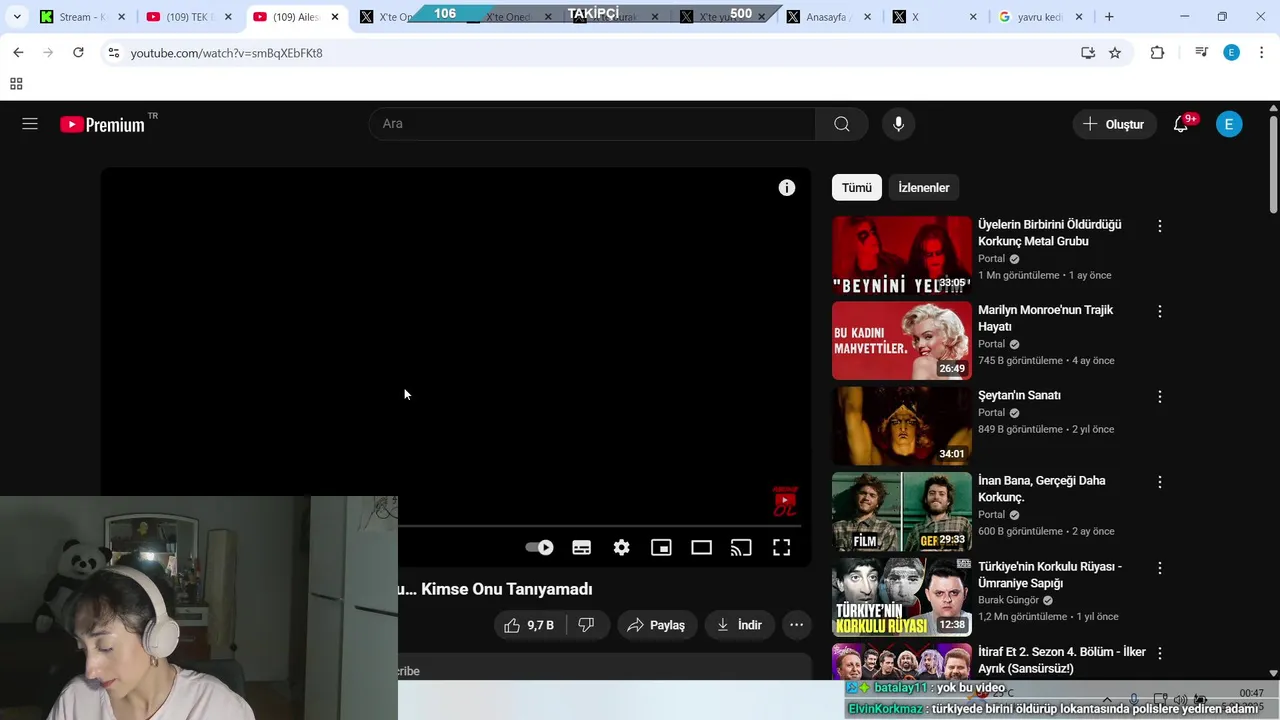The height and width of the screenshot is (720, 1280).
Task: Open options for Türkiye'nin Korkulu Rüyası video
Action: [1159, 568]
